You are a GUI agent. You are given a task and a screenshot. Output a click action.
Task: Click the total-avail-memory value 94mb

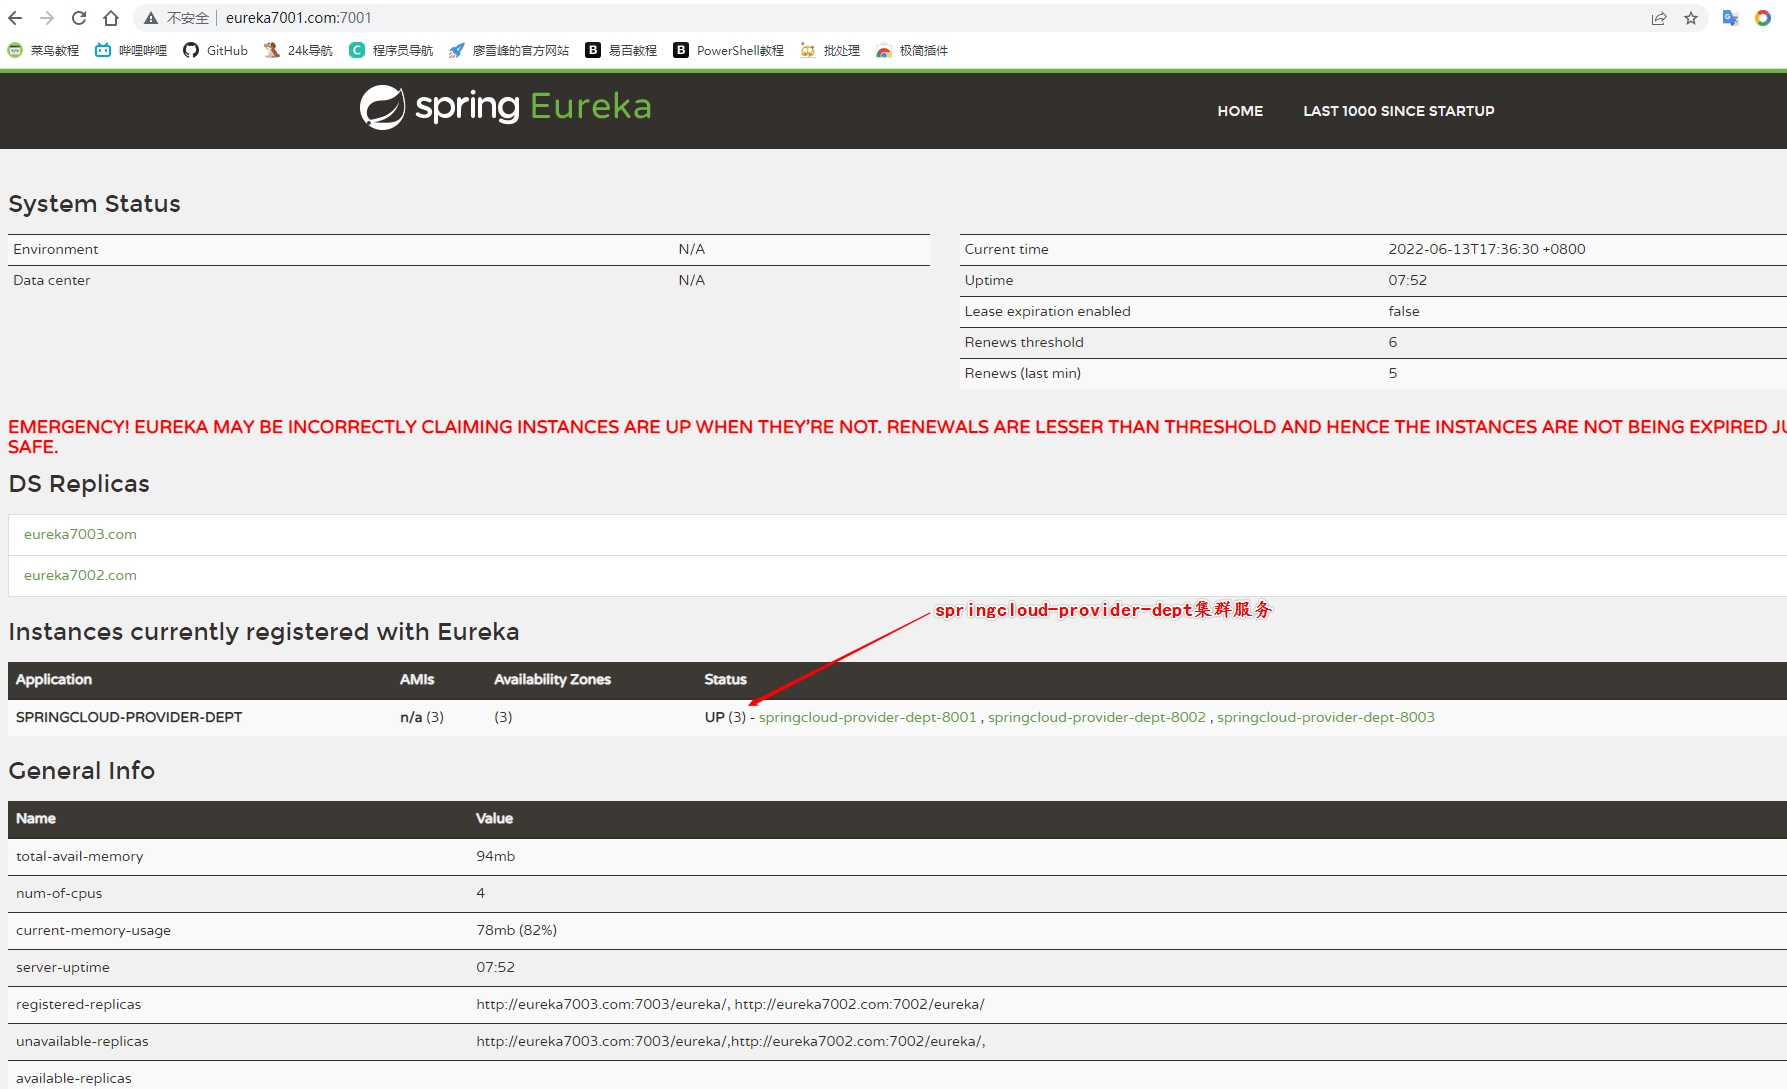point(495,856)
